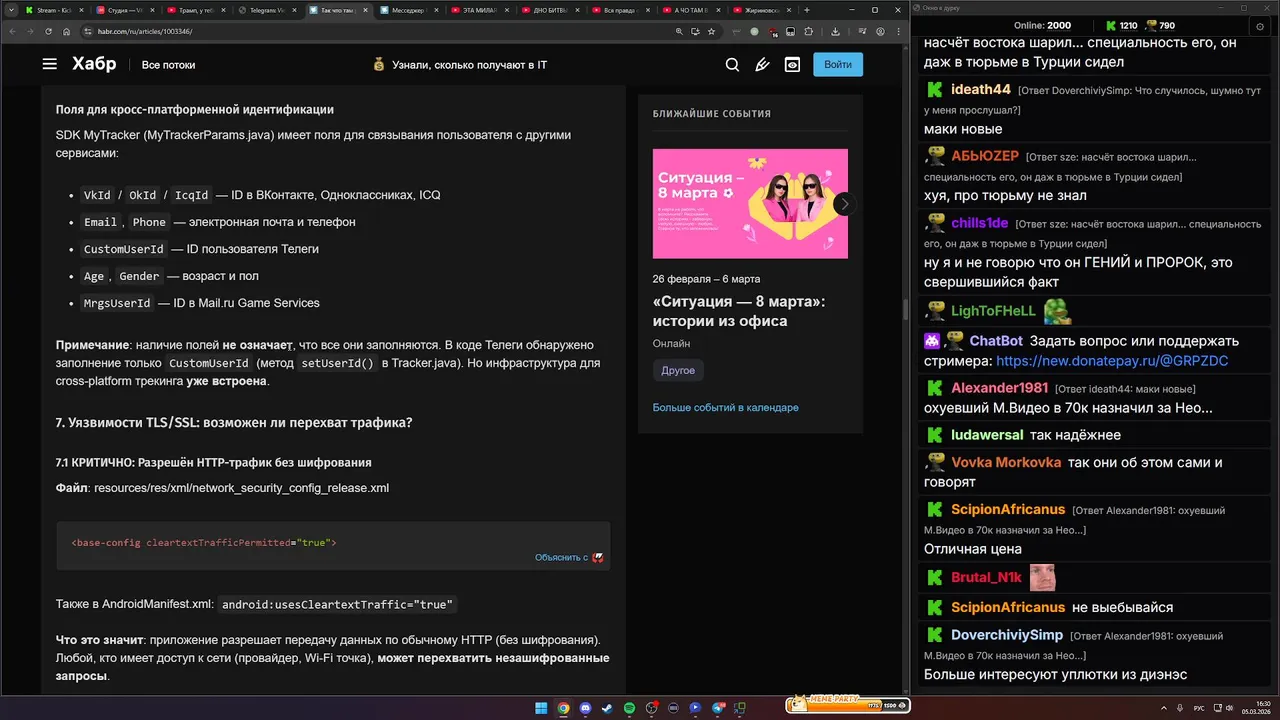Click the money bag salary icon
This screenshot has width=1280, height=720.
coord(379,65)
